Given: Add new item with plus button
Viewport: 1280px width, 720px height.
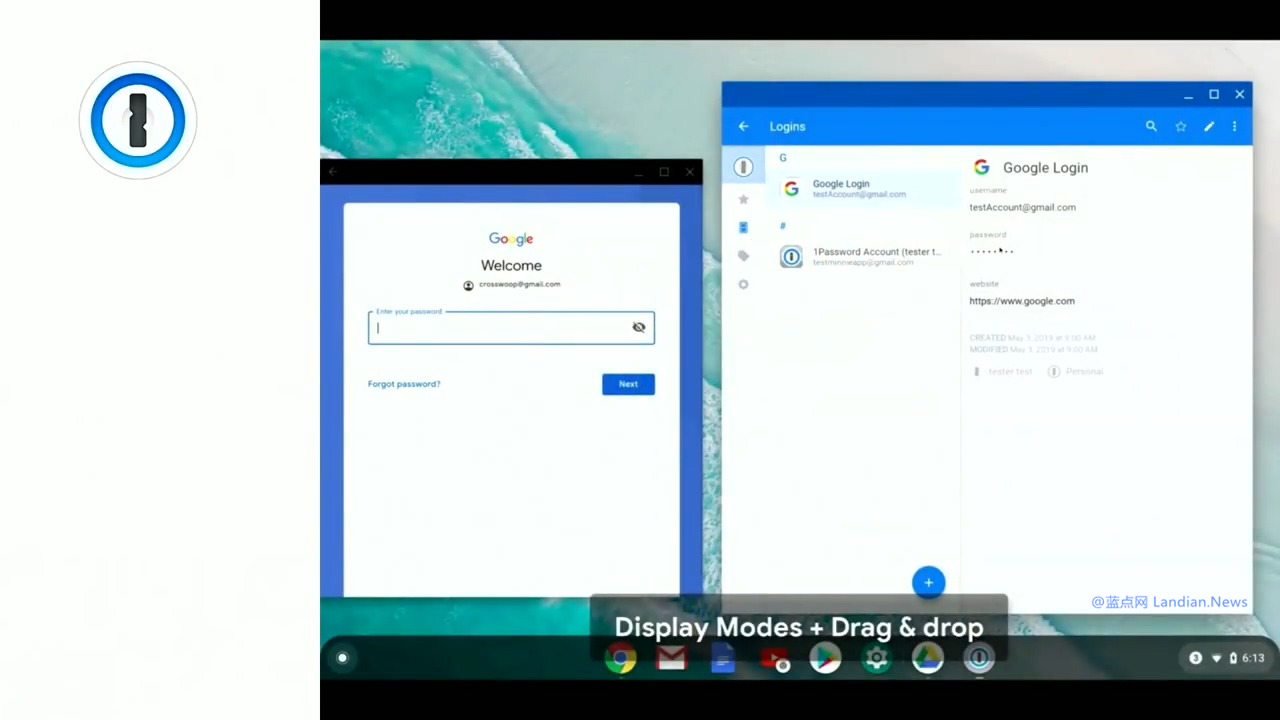Looking at the screenshot, I should point(928,582).
